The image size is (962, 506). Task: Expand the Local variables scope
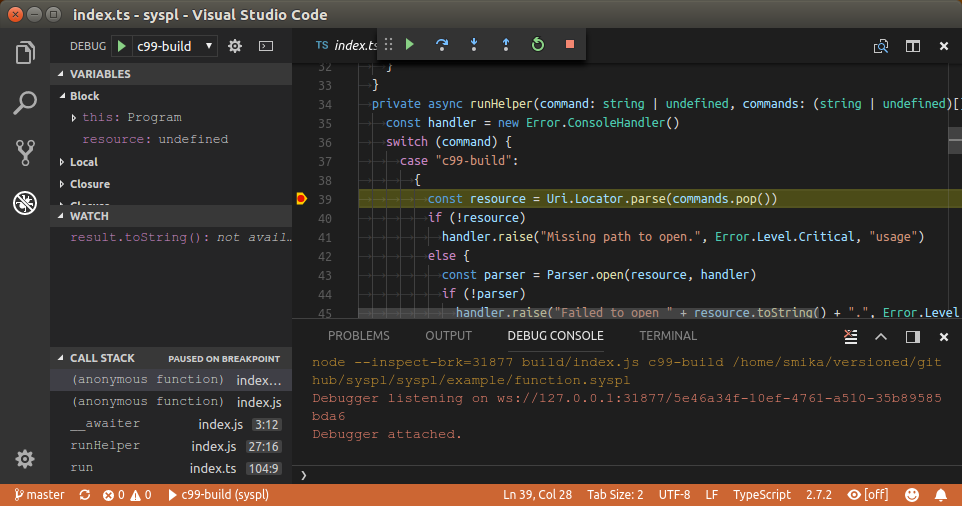pyautogui.click(x=84, y=162)
